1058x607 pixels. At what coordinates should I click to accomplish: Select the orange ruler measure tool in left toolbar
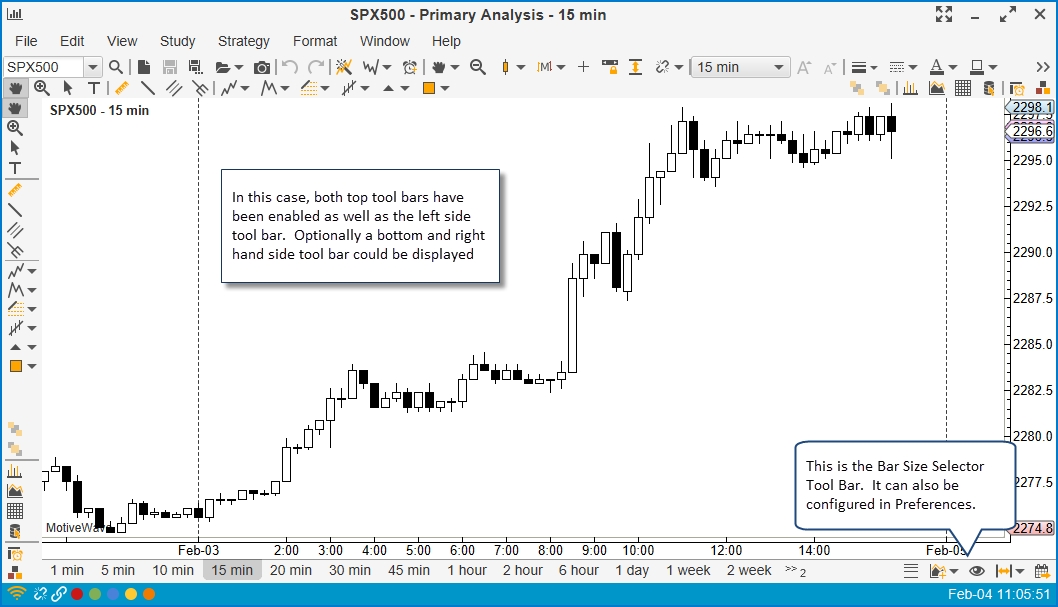tap(15, 189)
